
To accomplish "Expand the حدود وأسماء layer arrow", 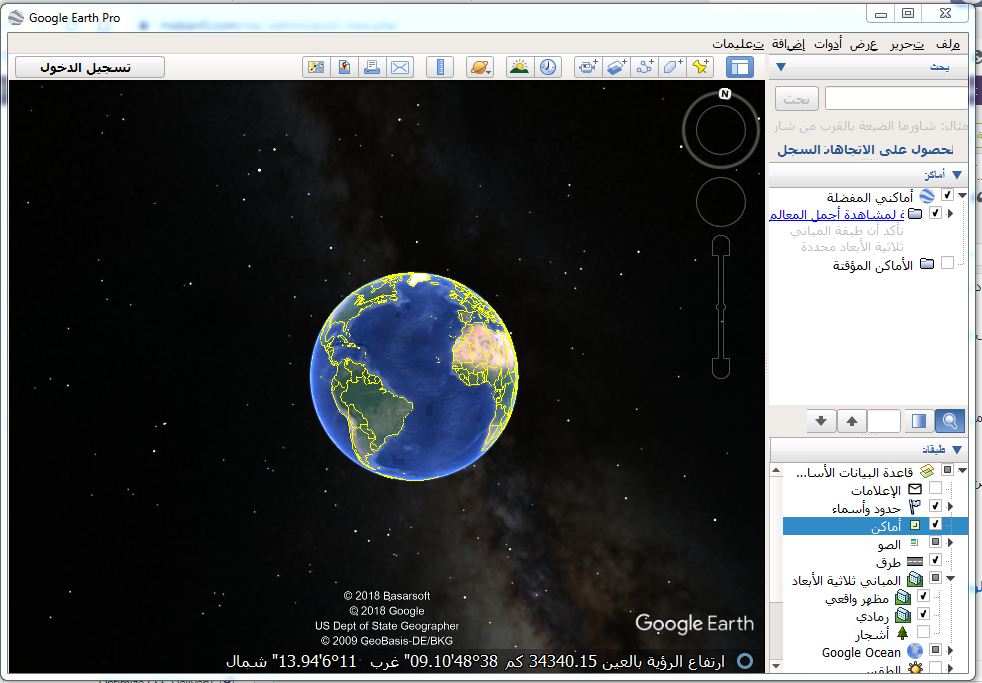I will (950, 506).
